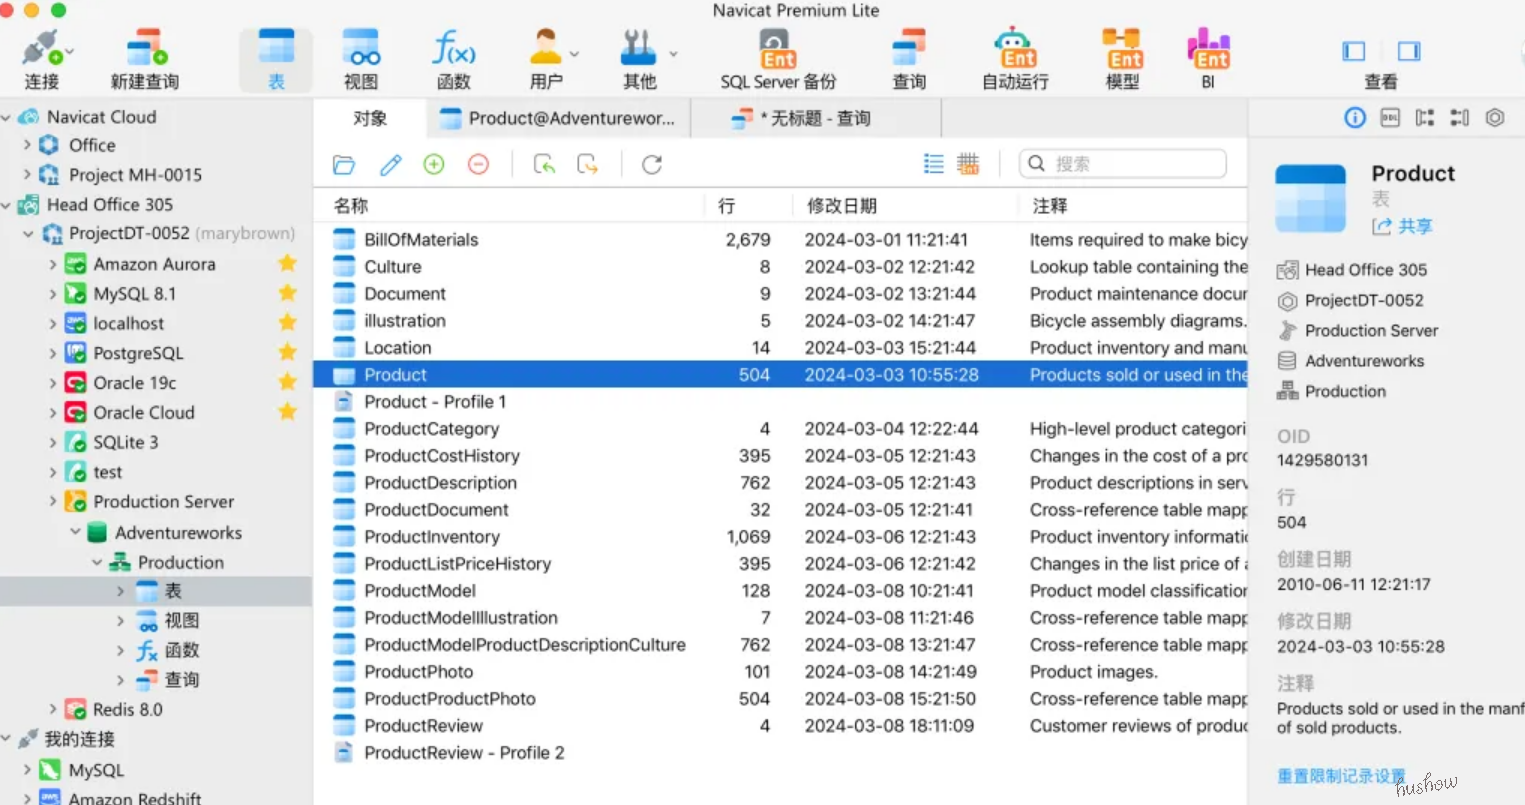Click the open table folder icon
This screenshot has height=805, width=1525.
pyautogui.click(x=344, y=164)
